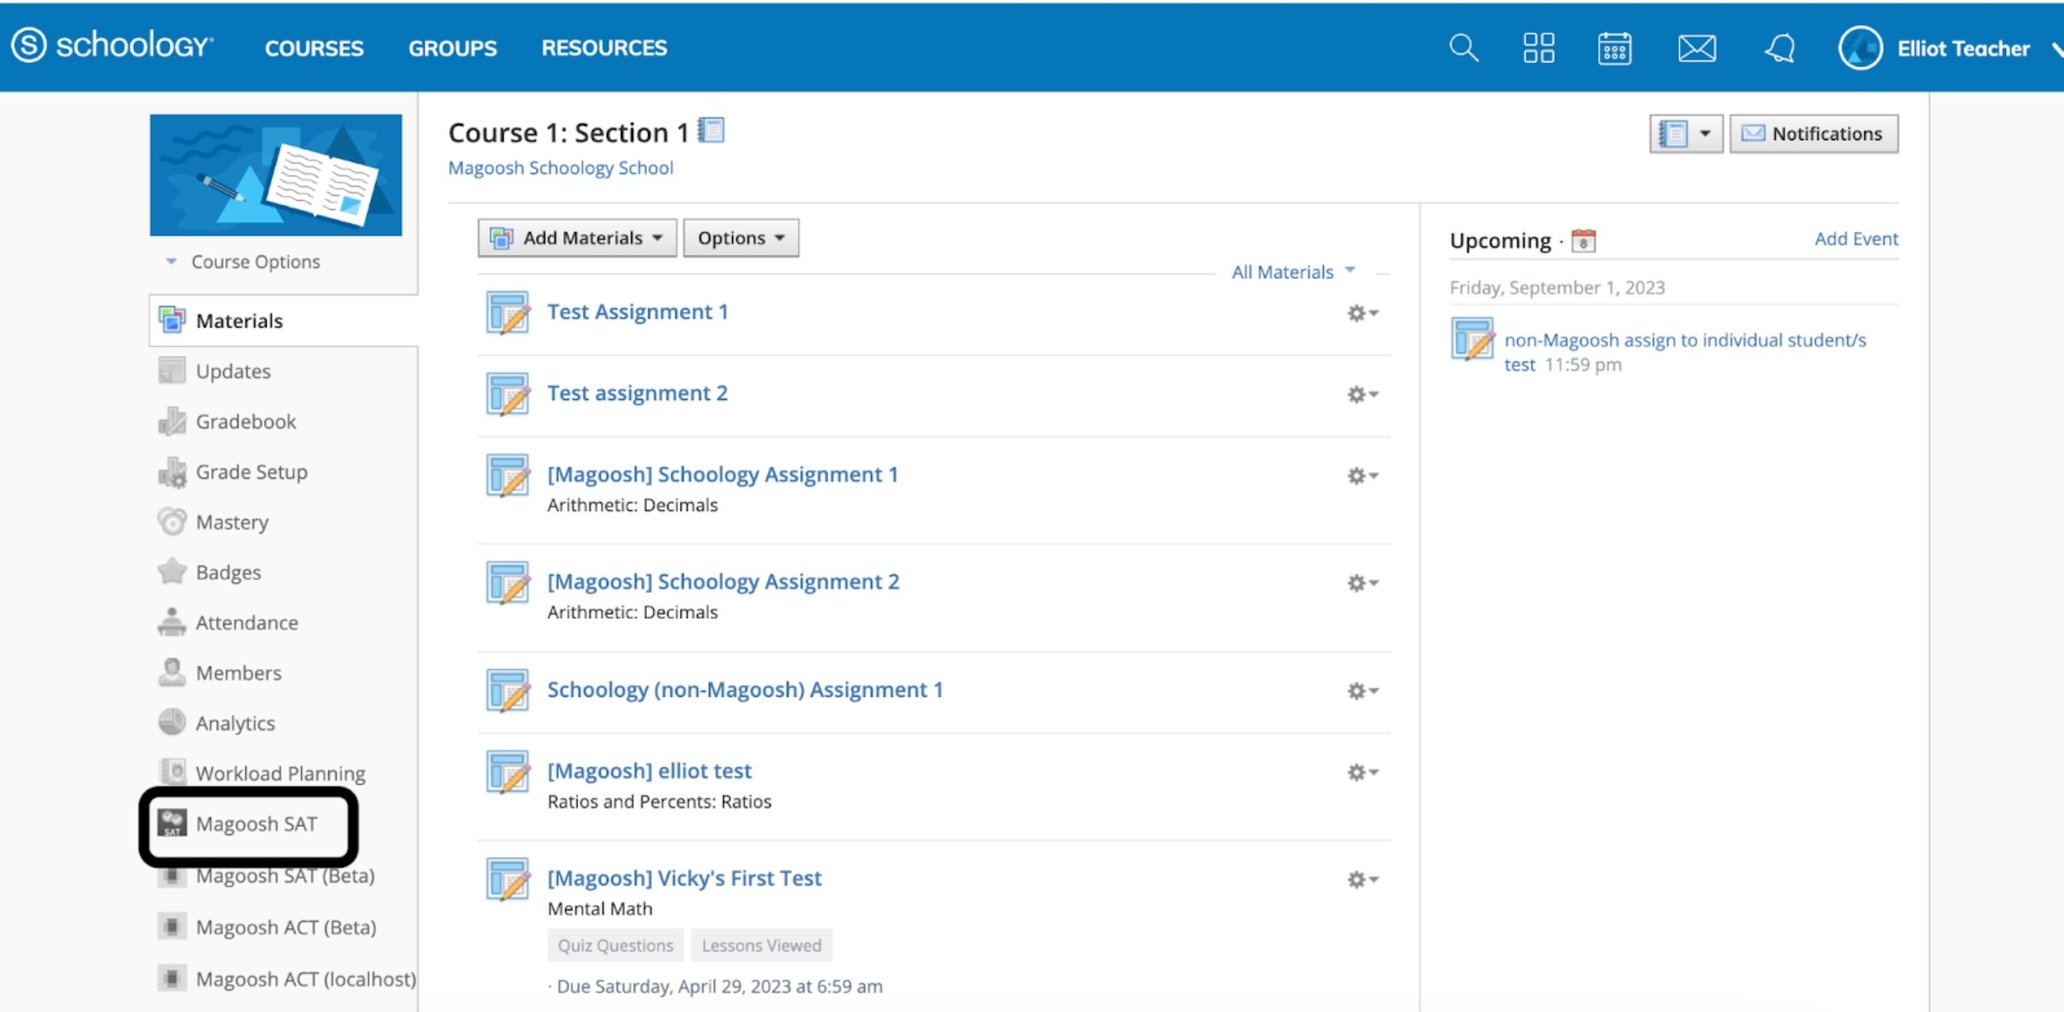
Task: Open the gear menu for Test Assignment 1
Action: point(1362,312)
